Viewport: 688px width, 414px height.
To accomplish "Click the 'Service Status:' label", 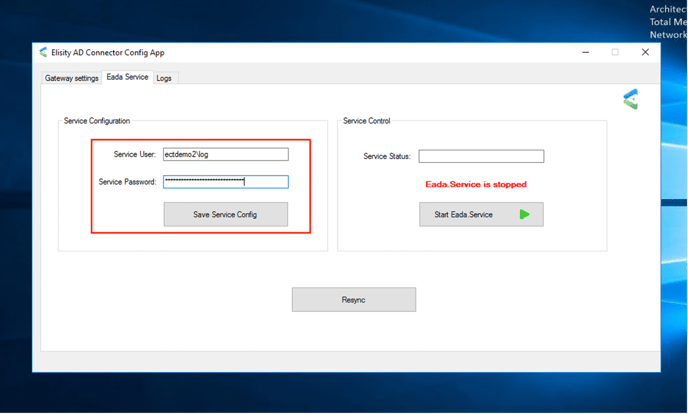I will 387,156.
